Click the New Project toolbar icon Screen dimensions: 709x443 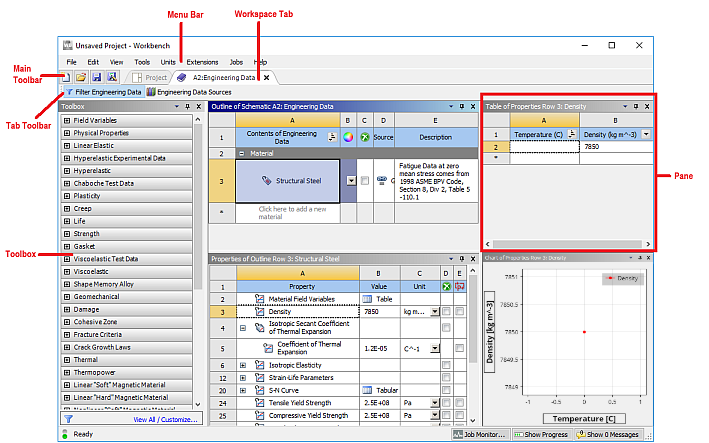point(66,77)
